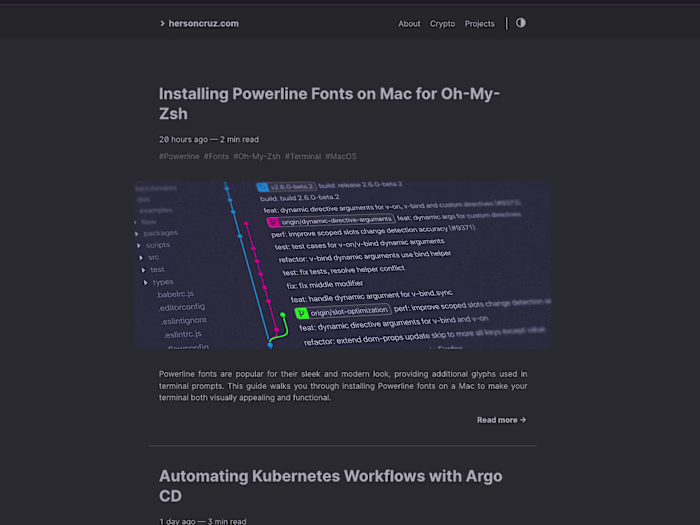Open the hersoncruz.com home link
This screenshot has width=700, height=525.
coord(205,23)
